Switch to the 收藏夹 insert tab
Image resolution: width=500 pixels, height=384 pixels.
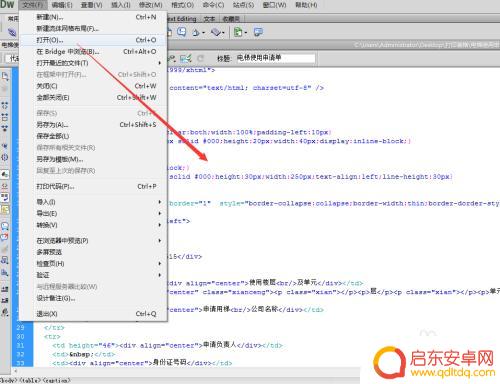click(x=231, y=19)
